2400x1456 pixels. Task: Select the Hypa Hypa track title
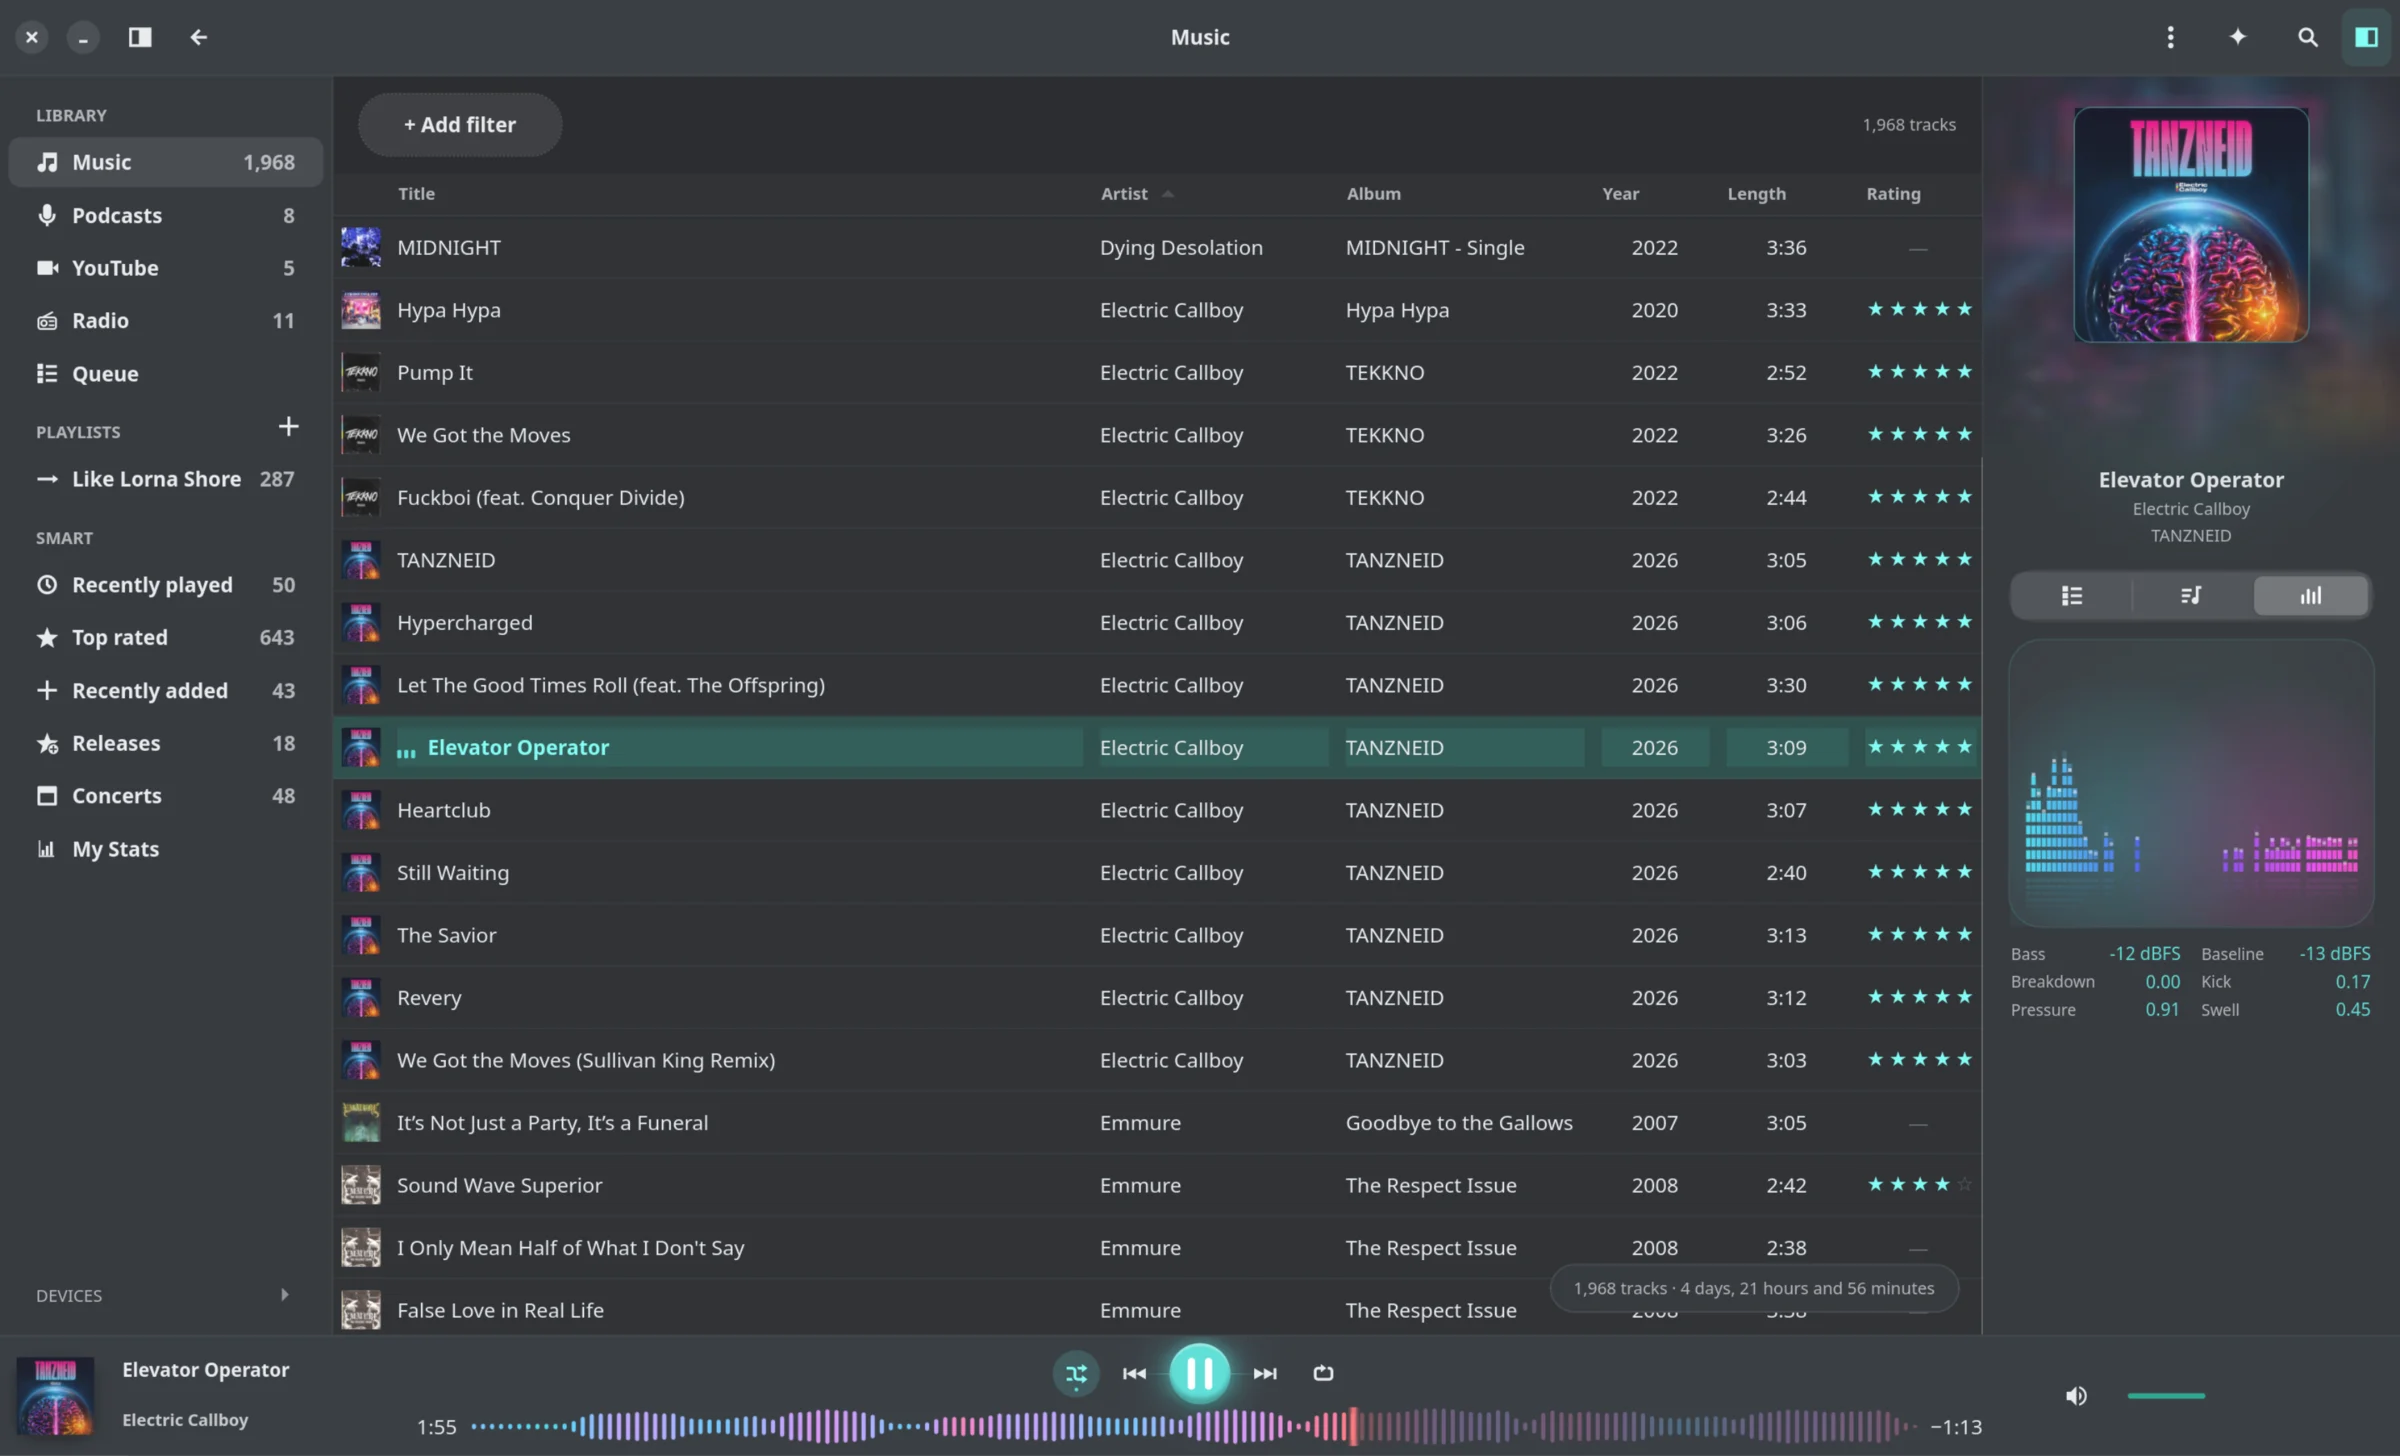tap(449, 310)
